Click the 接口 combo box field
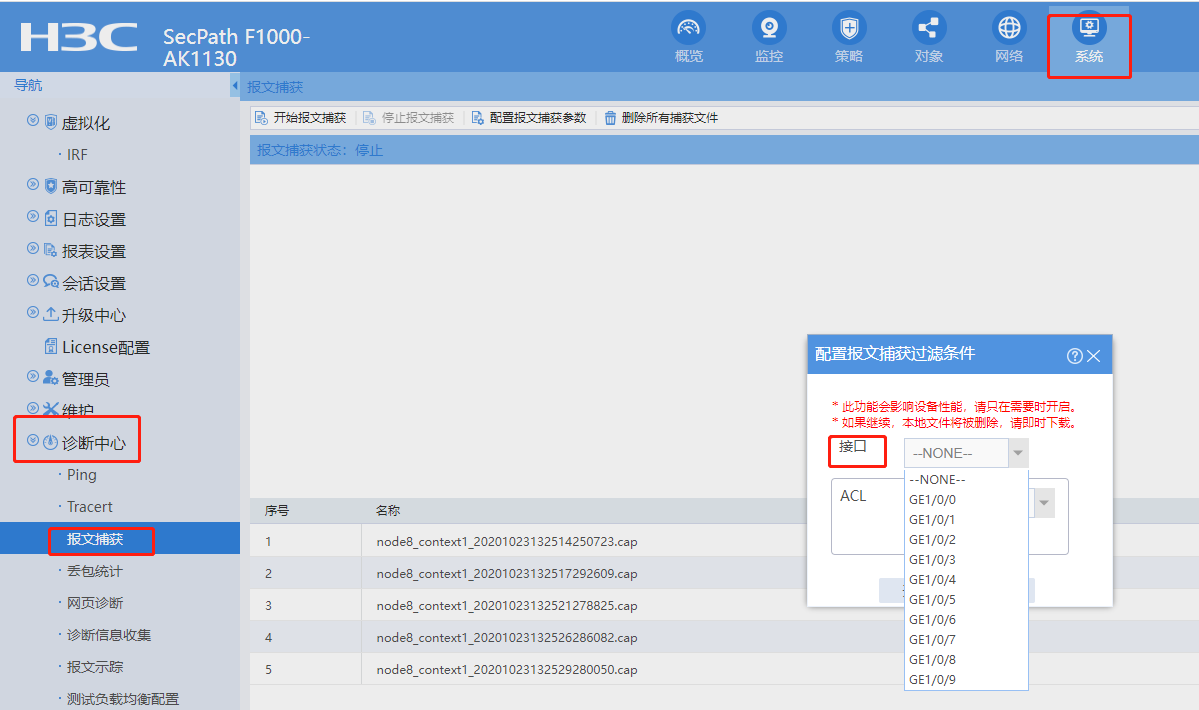 [957, 453]
